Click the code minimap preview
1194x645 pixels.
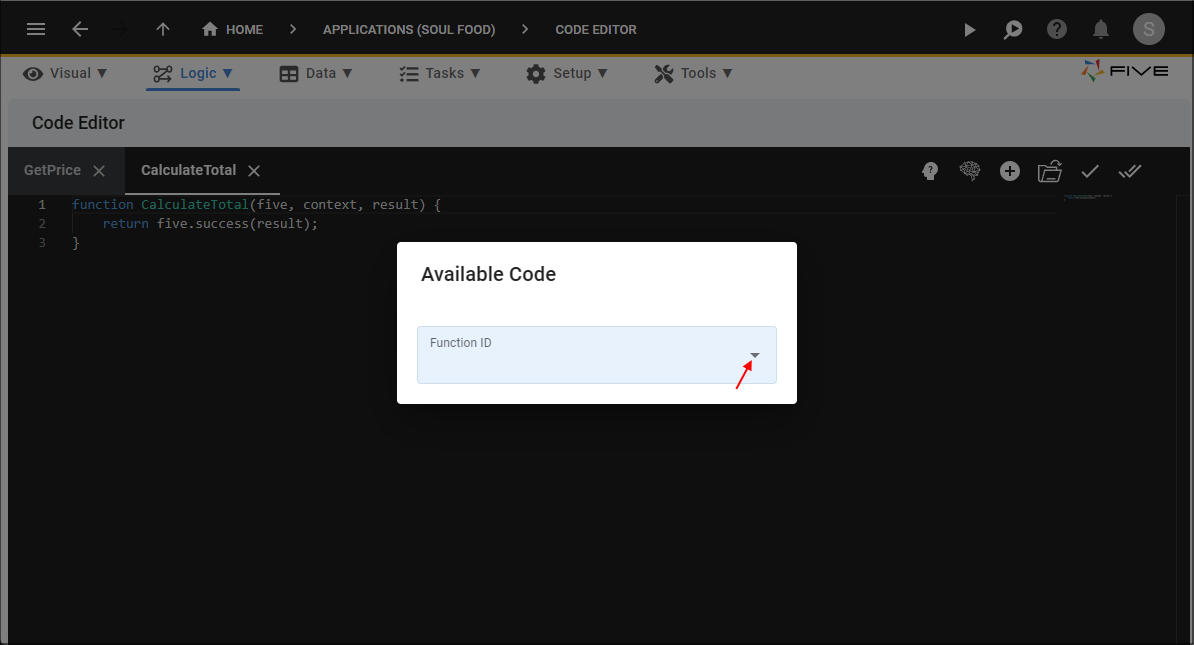pos(1089,196)
